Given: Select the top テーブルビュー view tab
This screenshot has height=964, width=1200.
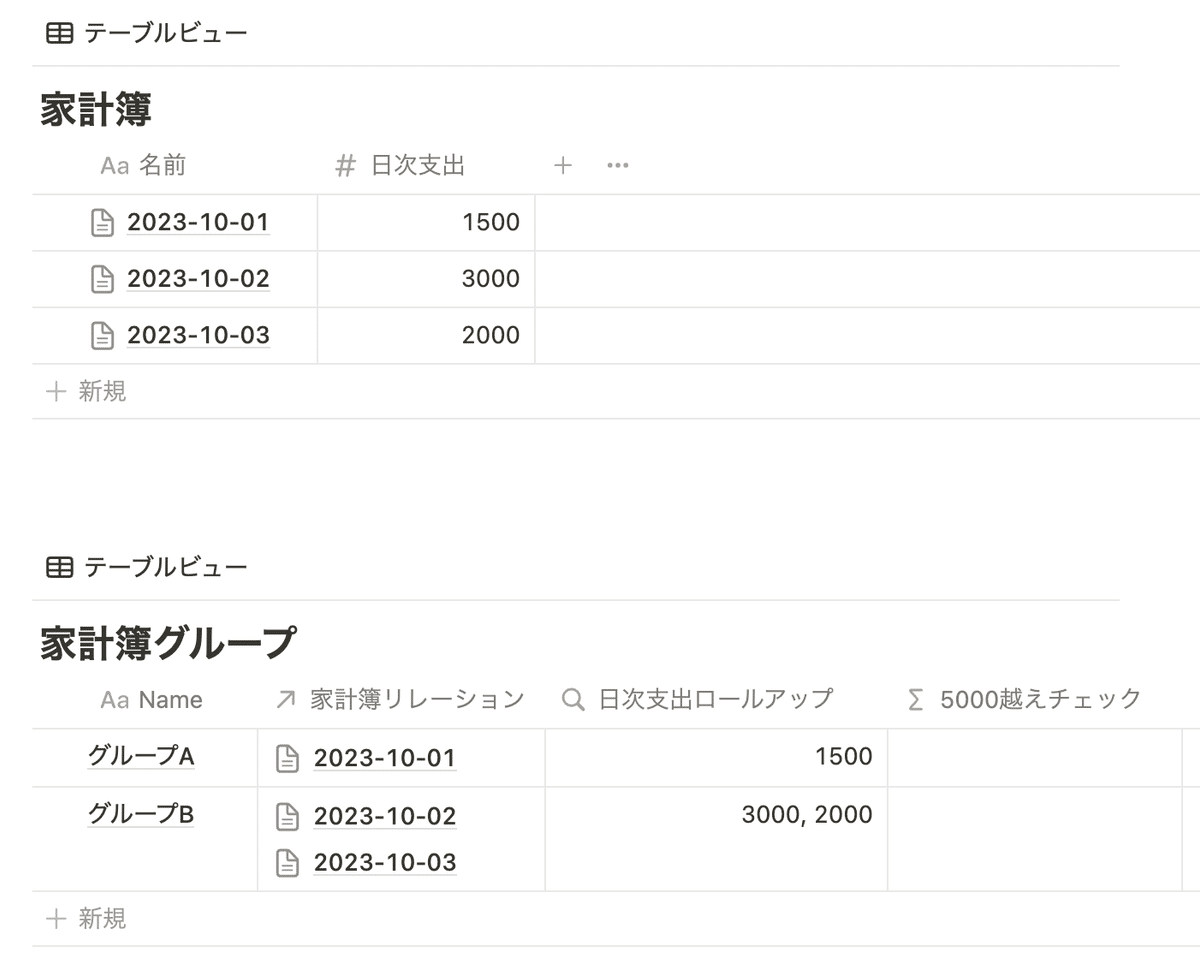Looking at the screenshot, I should pos(147,33).
